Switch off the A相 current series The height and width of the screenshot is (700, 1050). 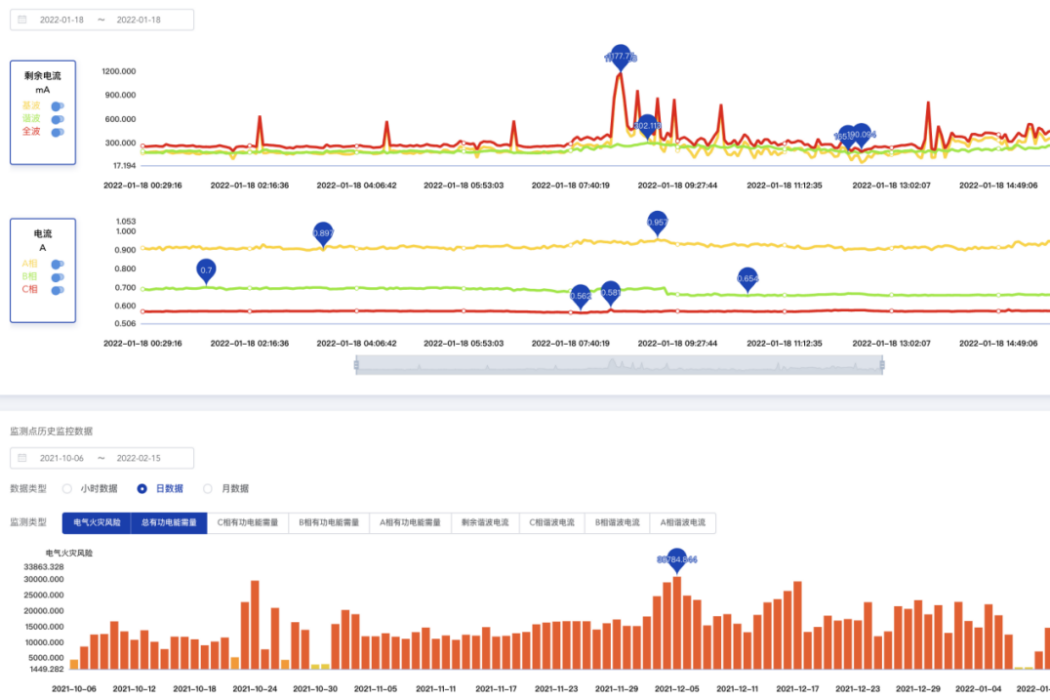(x=58, y=264)
